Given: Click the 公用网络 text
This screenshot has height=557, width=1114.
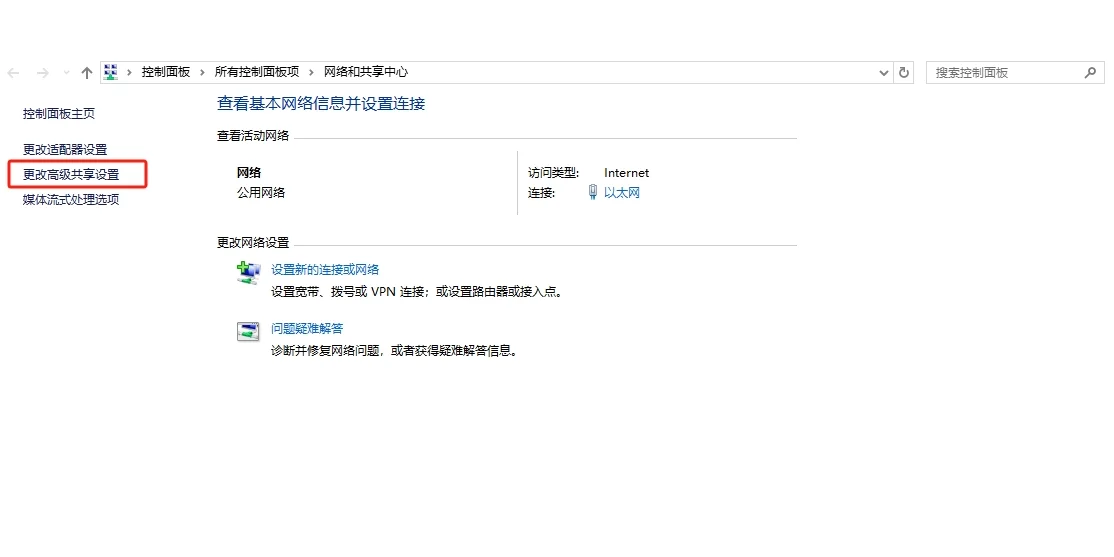Looking at the screenshot, I should (x=261, y=193).
